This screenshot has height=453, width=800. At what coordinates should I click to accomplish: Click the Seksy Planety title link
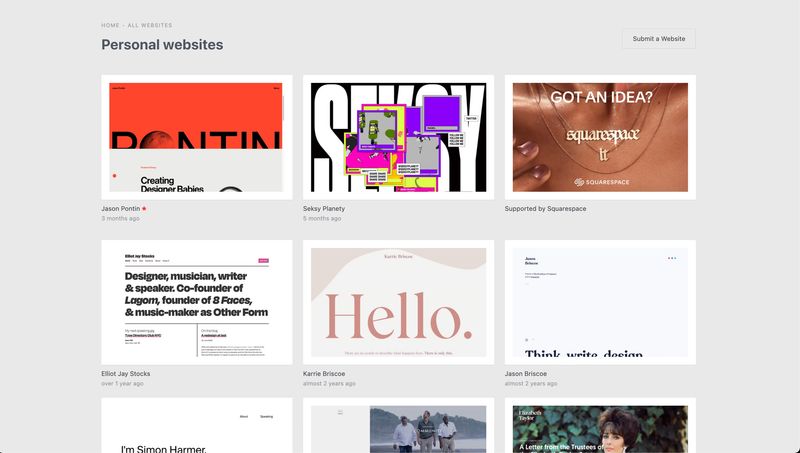(329, 208)
